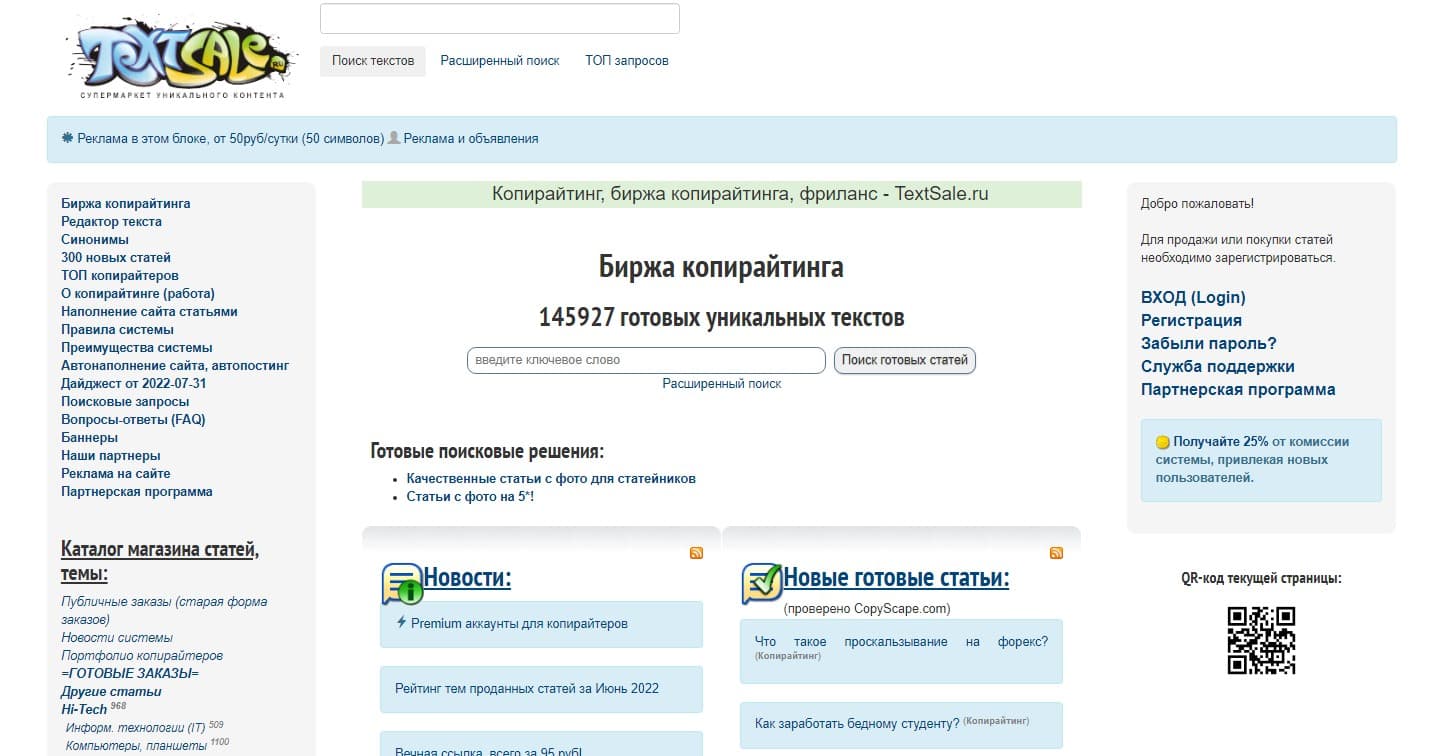This screenshot has width=1443, height=756.
Task: Open the Статьи с фото на 5*! link
Action: tap(470, 497)
